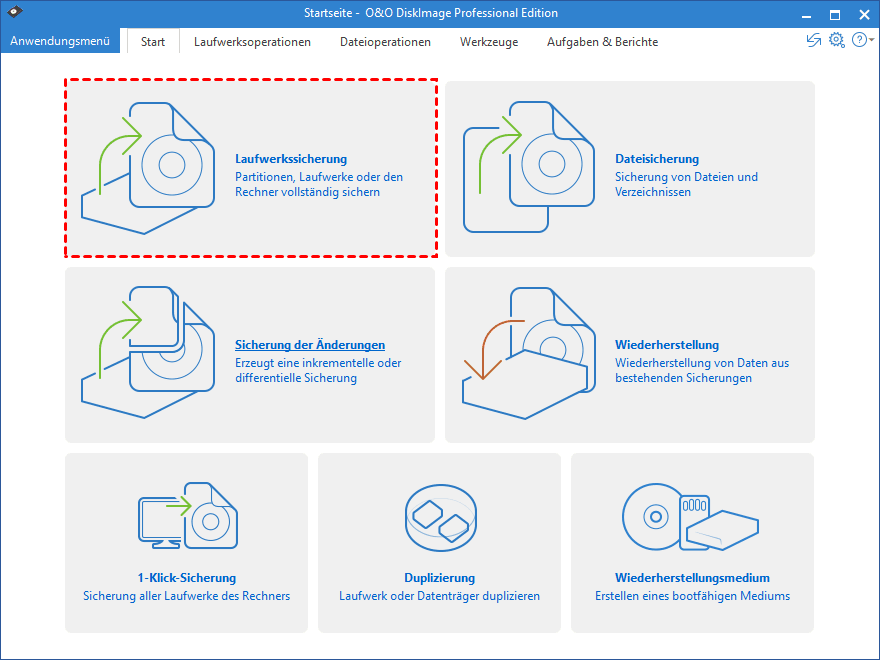Screen dimensions: 880x660
Task: Click text 'Erzeugt eine inkrementelle oder differentielle Sicherung'
Action: [x=318, y=370]
